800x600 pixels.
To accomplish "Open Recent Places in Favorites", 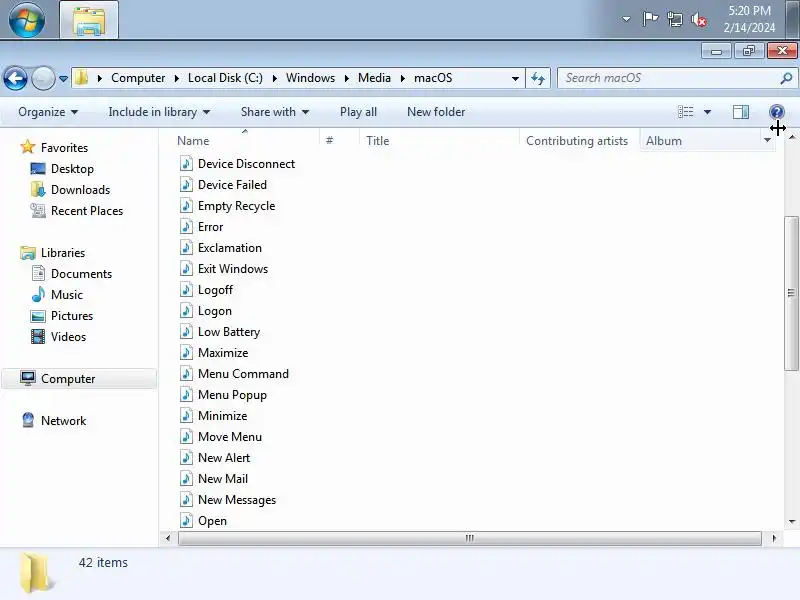I will (87, 211).
